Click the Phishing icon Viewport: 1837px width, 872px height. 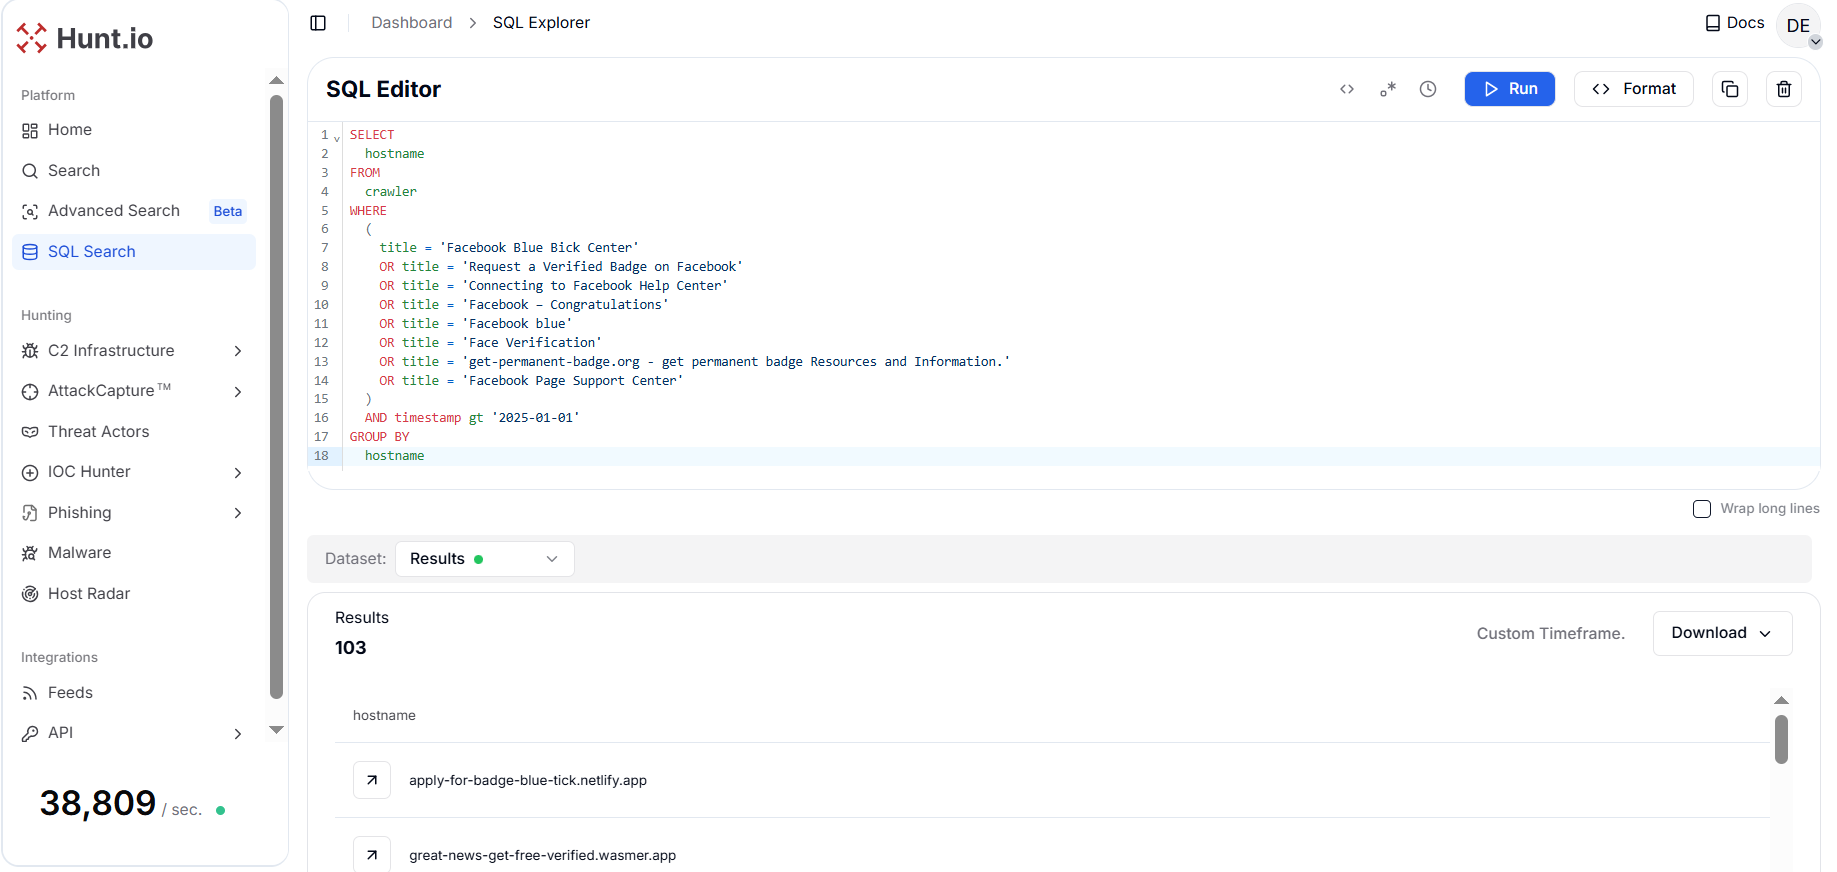(x=30, y=513)
